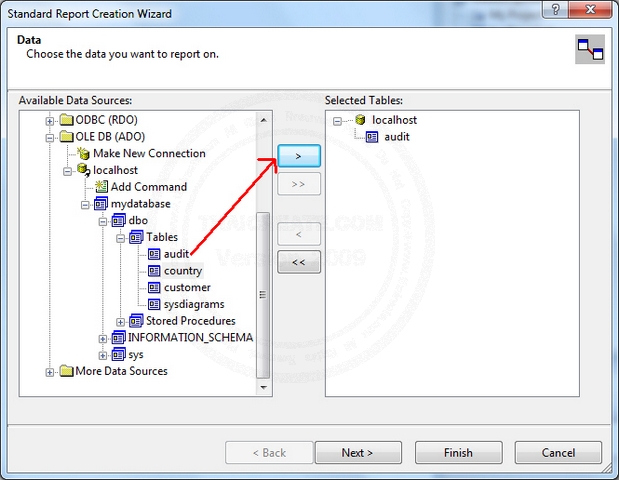This screenshot has height=480, width=619.
Task: Click the < remove table button
Action: pos(299,234)
